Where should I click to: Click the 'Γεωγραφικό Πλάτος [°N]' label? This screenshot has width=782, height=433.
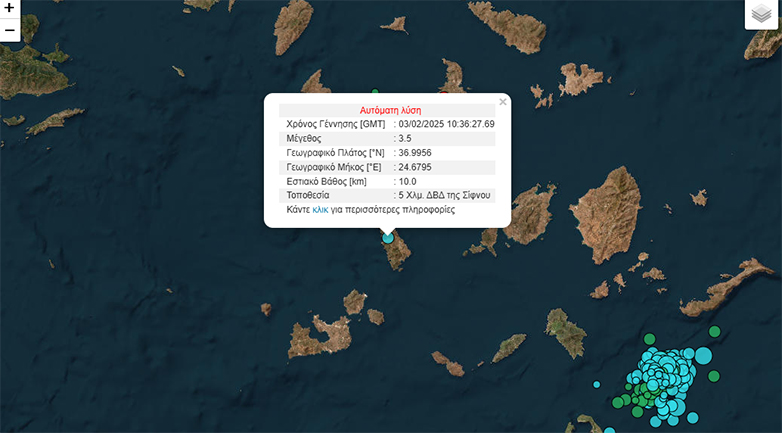pos(336,153)
